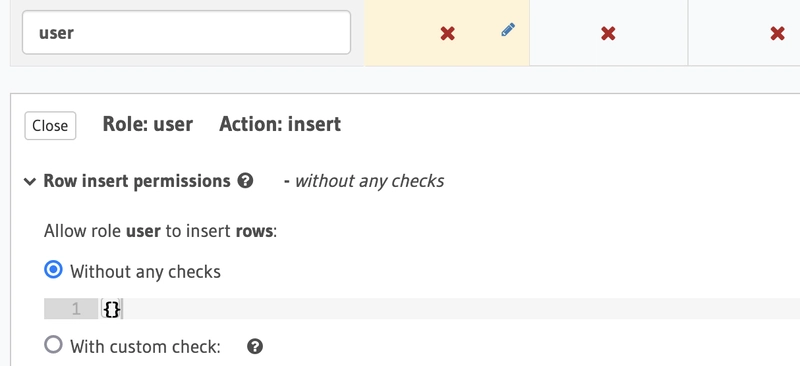Click the italic '- without any checks' summary
Image resolution: width=800 pixels, height=366 pixels.
point(364,181)
